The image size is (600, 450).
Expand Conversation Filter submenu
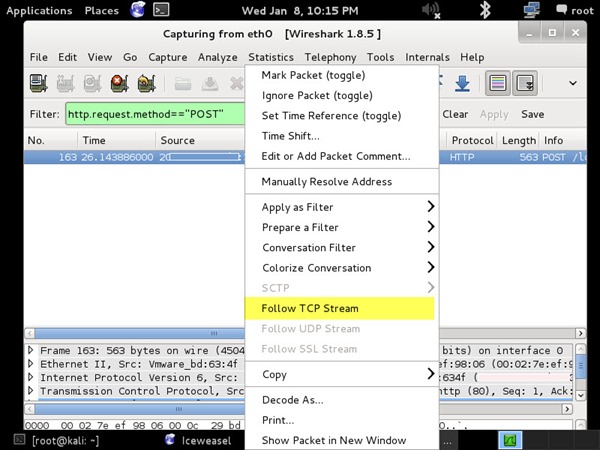pyautogui.click(x=341, y=248)
